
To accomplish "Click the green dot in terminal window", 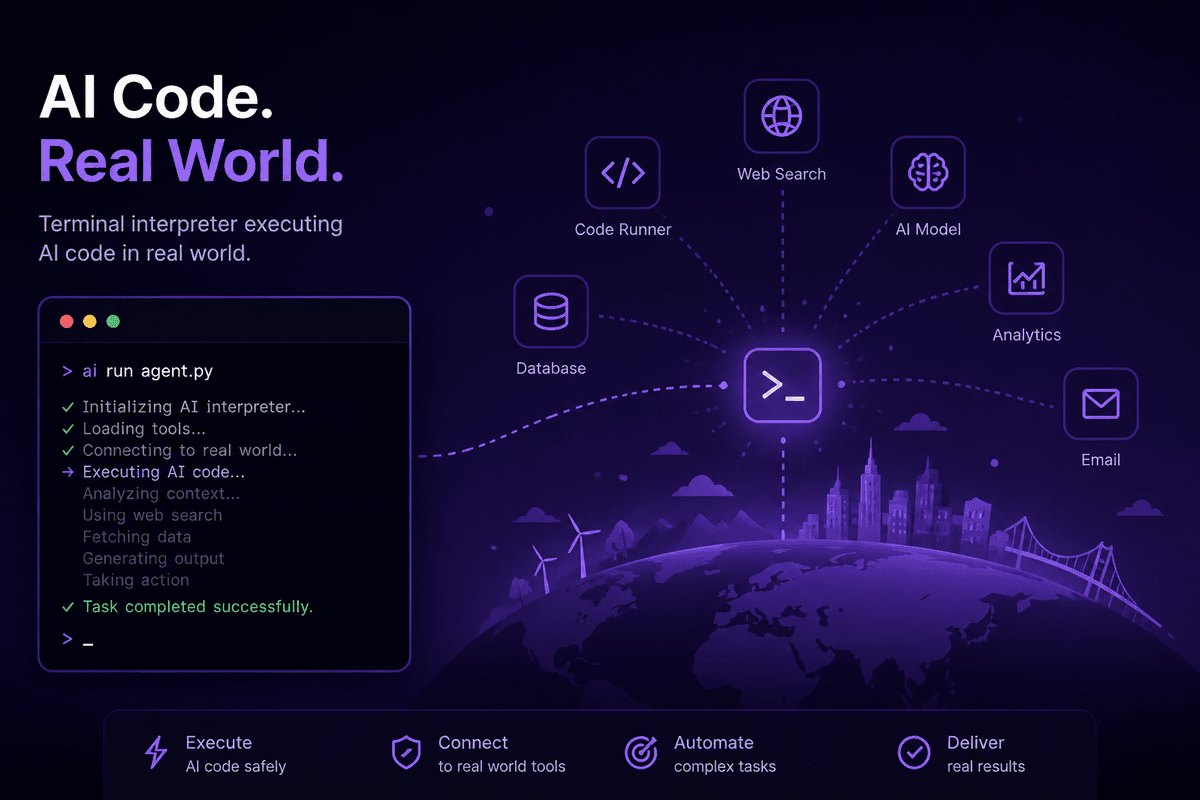I will [113, 322].
